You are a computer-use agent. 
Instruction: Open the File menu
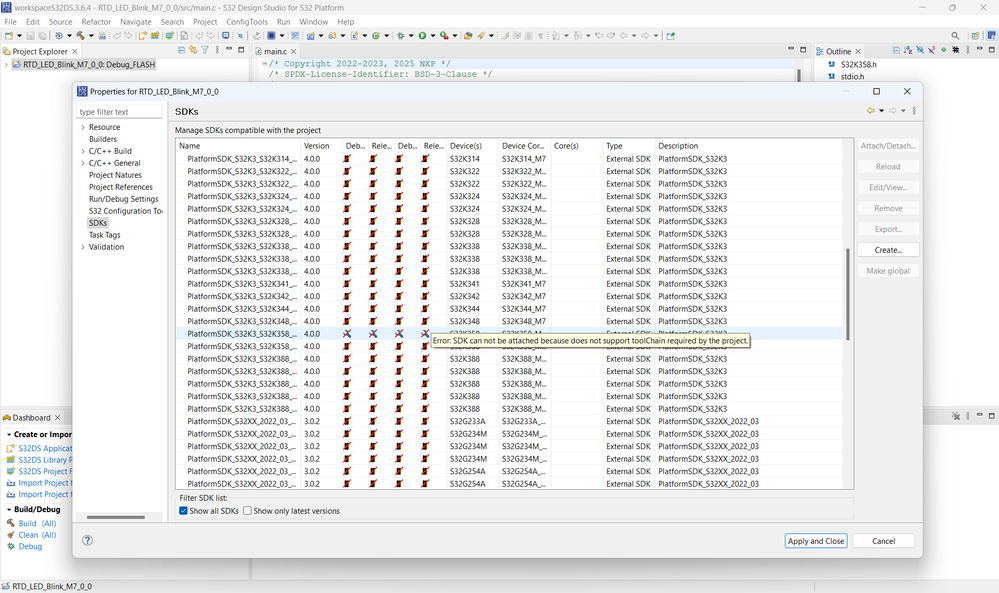pyautogui.click(x=11, y=22)
